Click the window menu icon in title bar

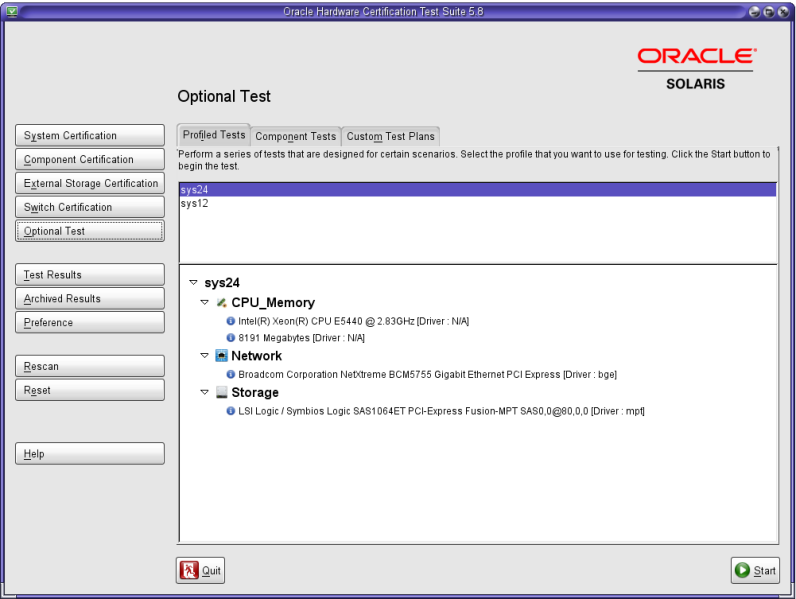pos(11,10)
